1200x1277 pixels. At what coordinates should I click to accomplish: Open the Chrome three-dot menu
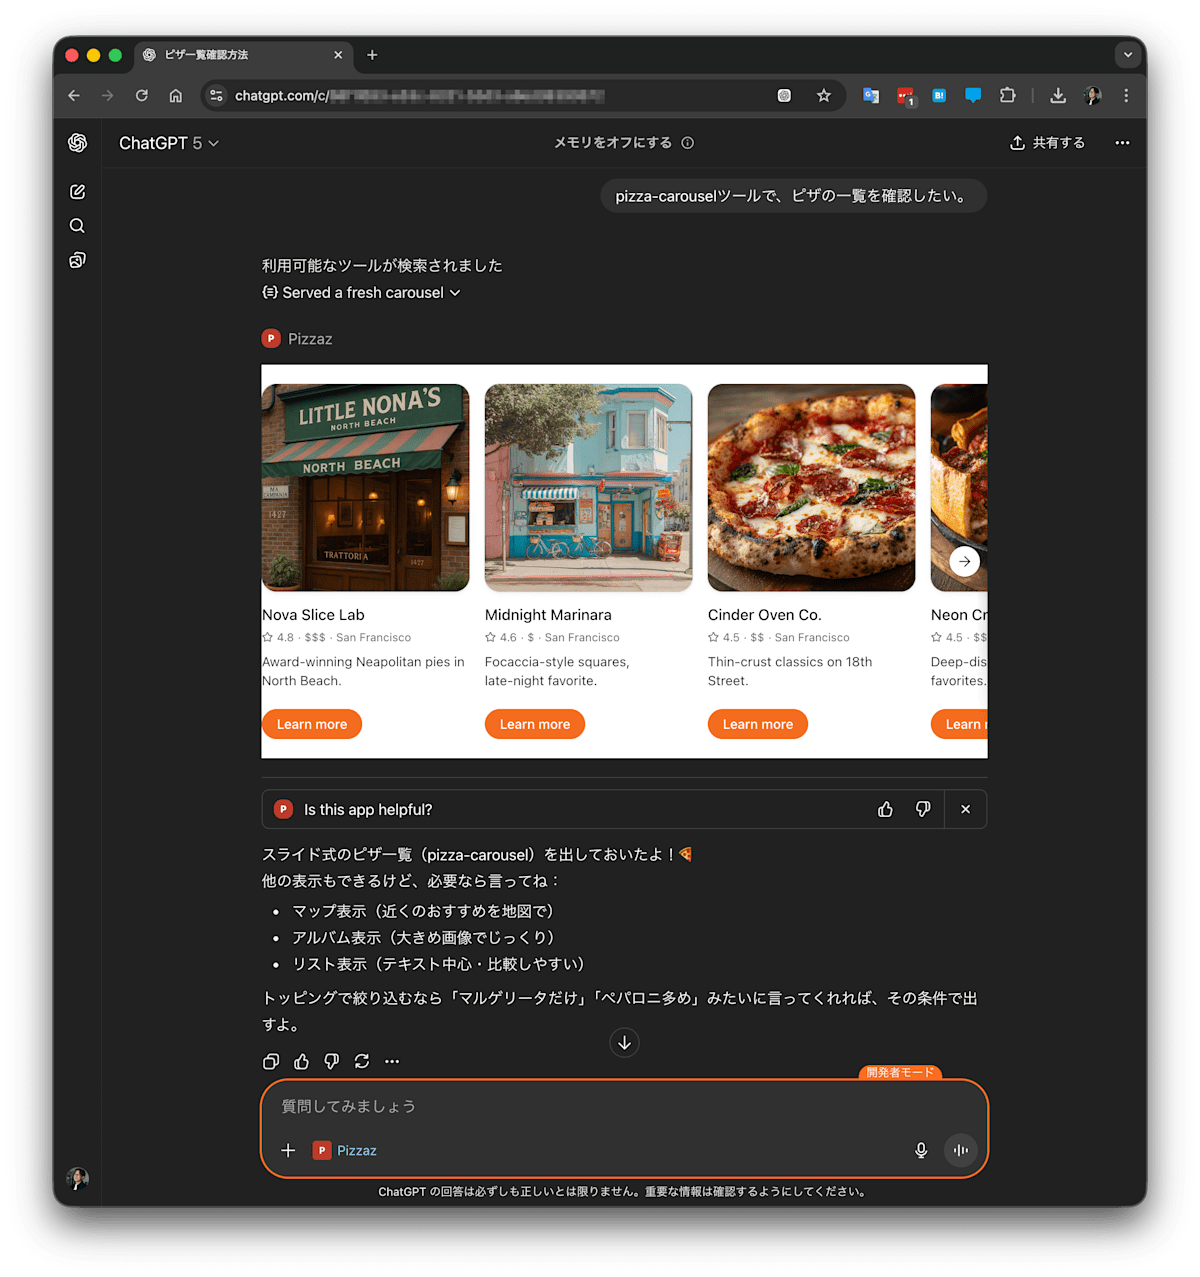pyautogui.click(x=1126, y=96)
